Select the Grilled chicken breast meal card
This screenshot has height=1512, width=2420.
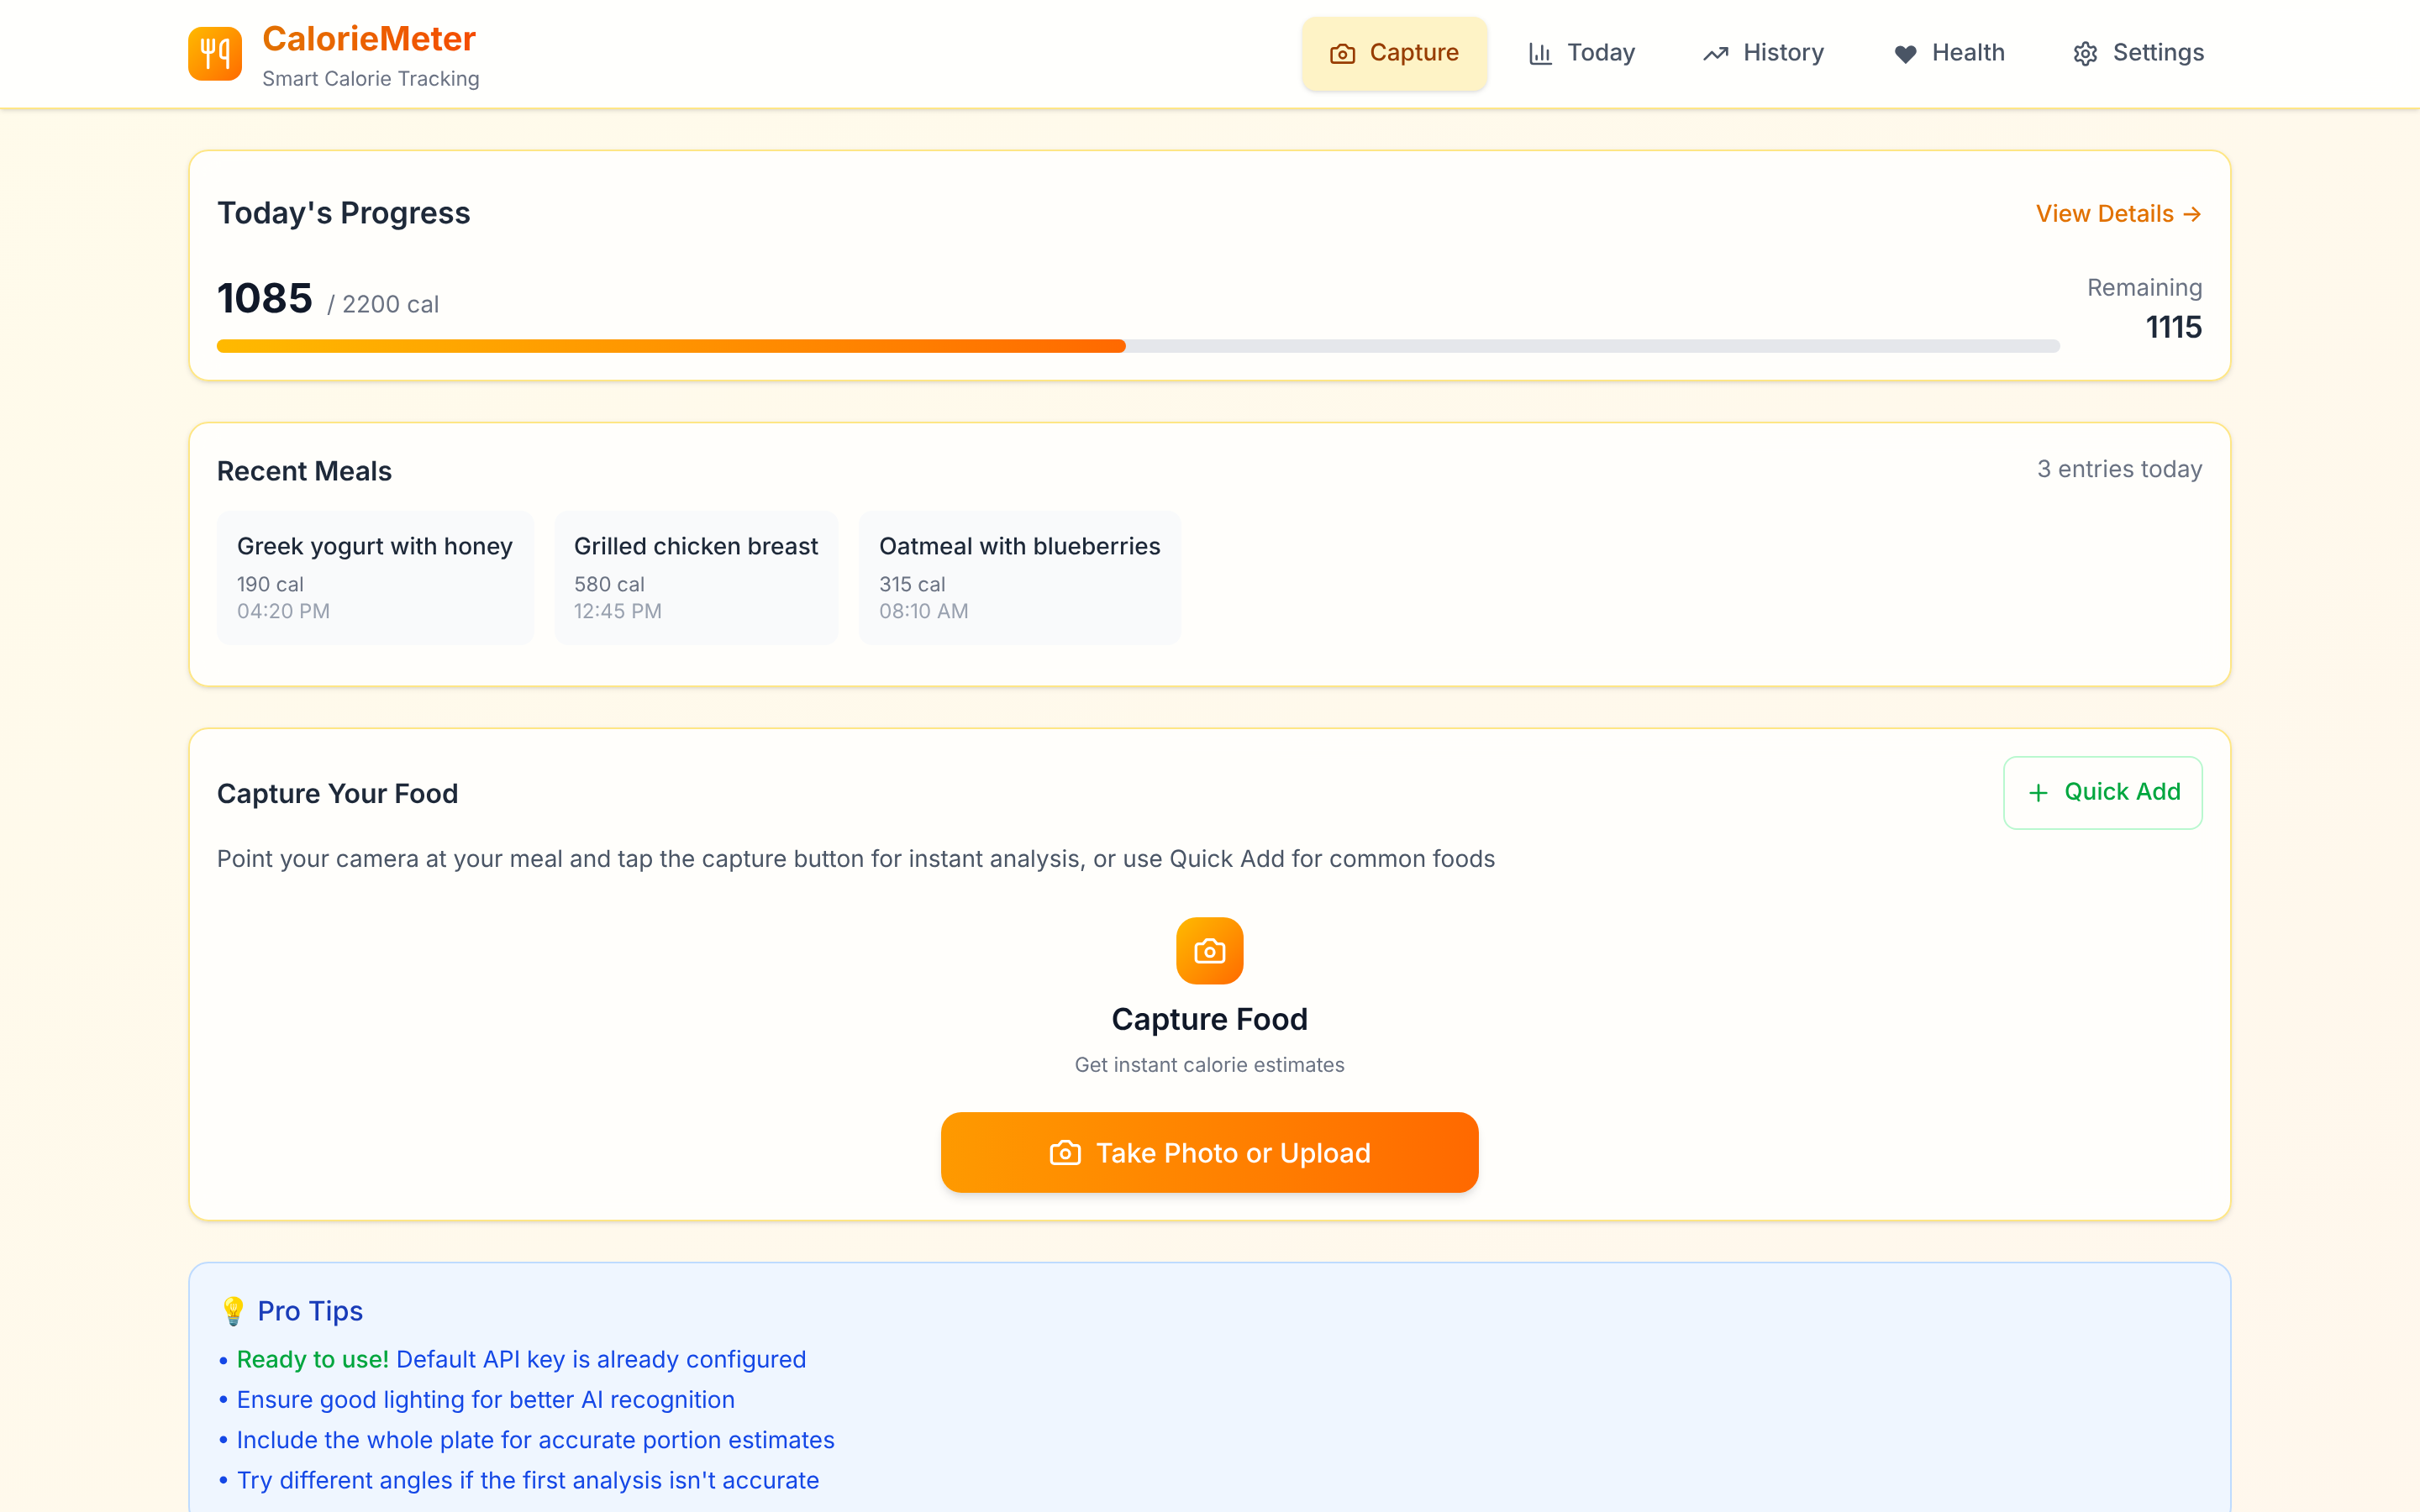tap(696, 577)
